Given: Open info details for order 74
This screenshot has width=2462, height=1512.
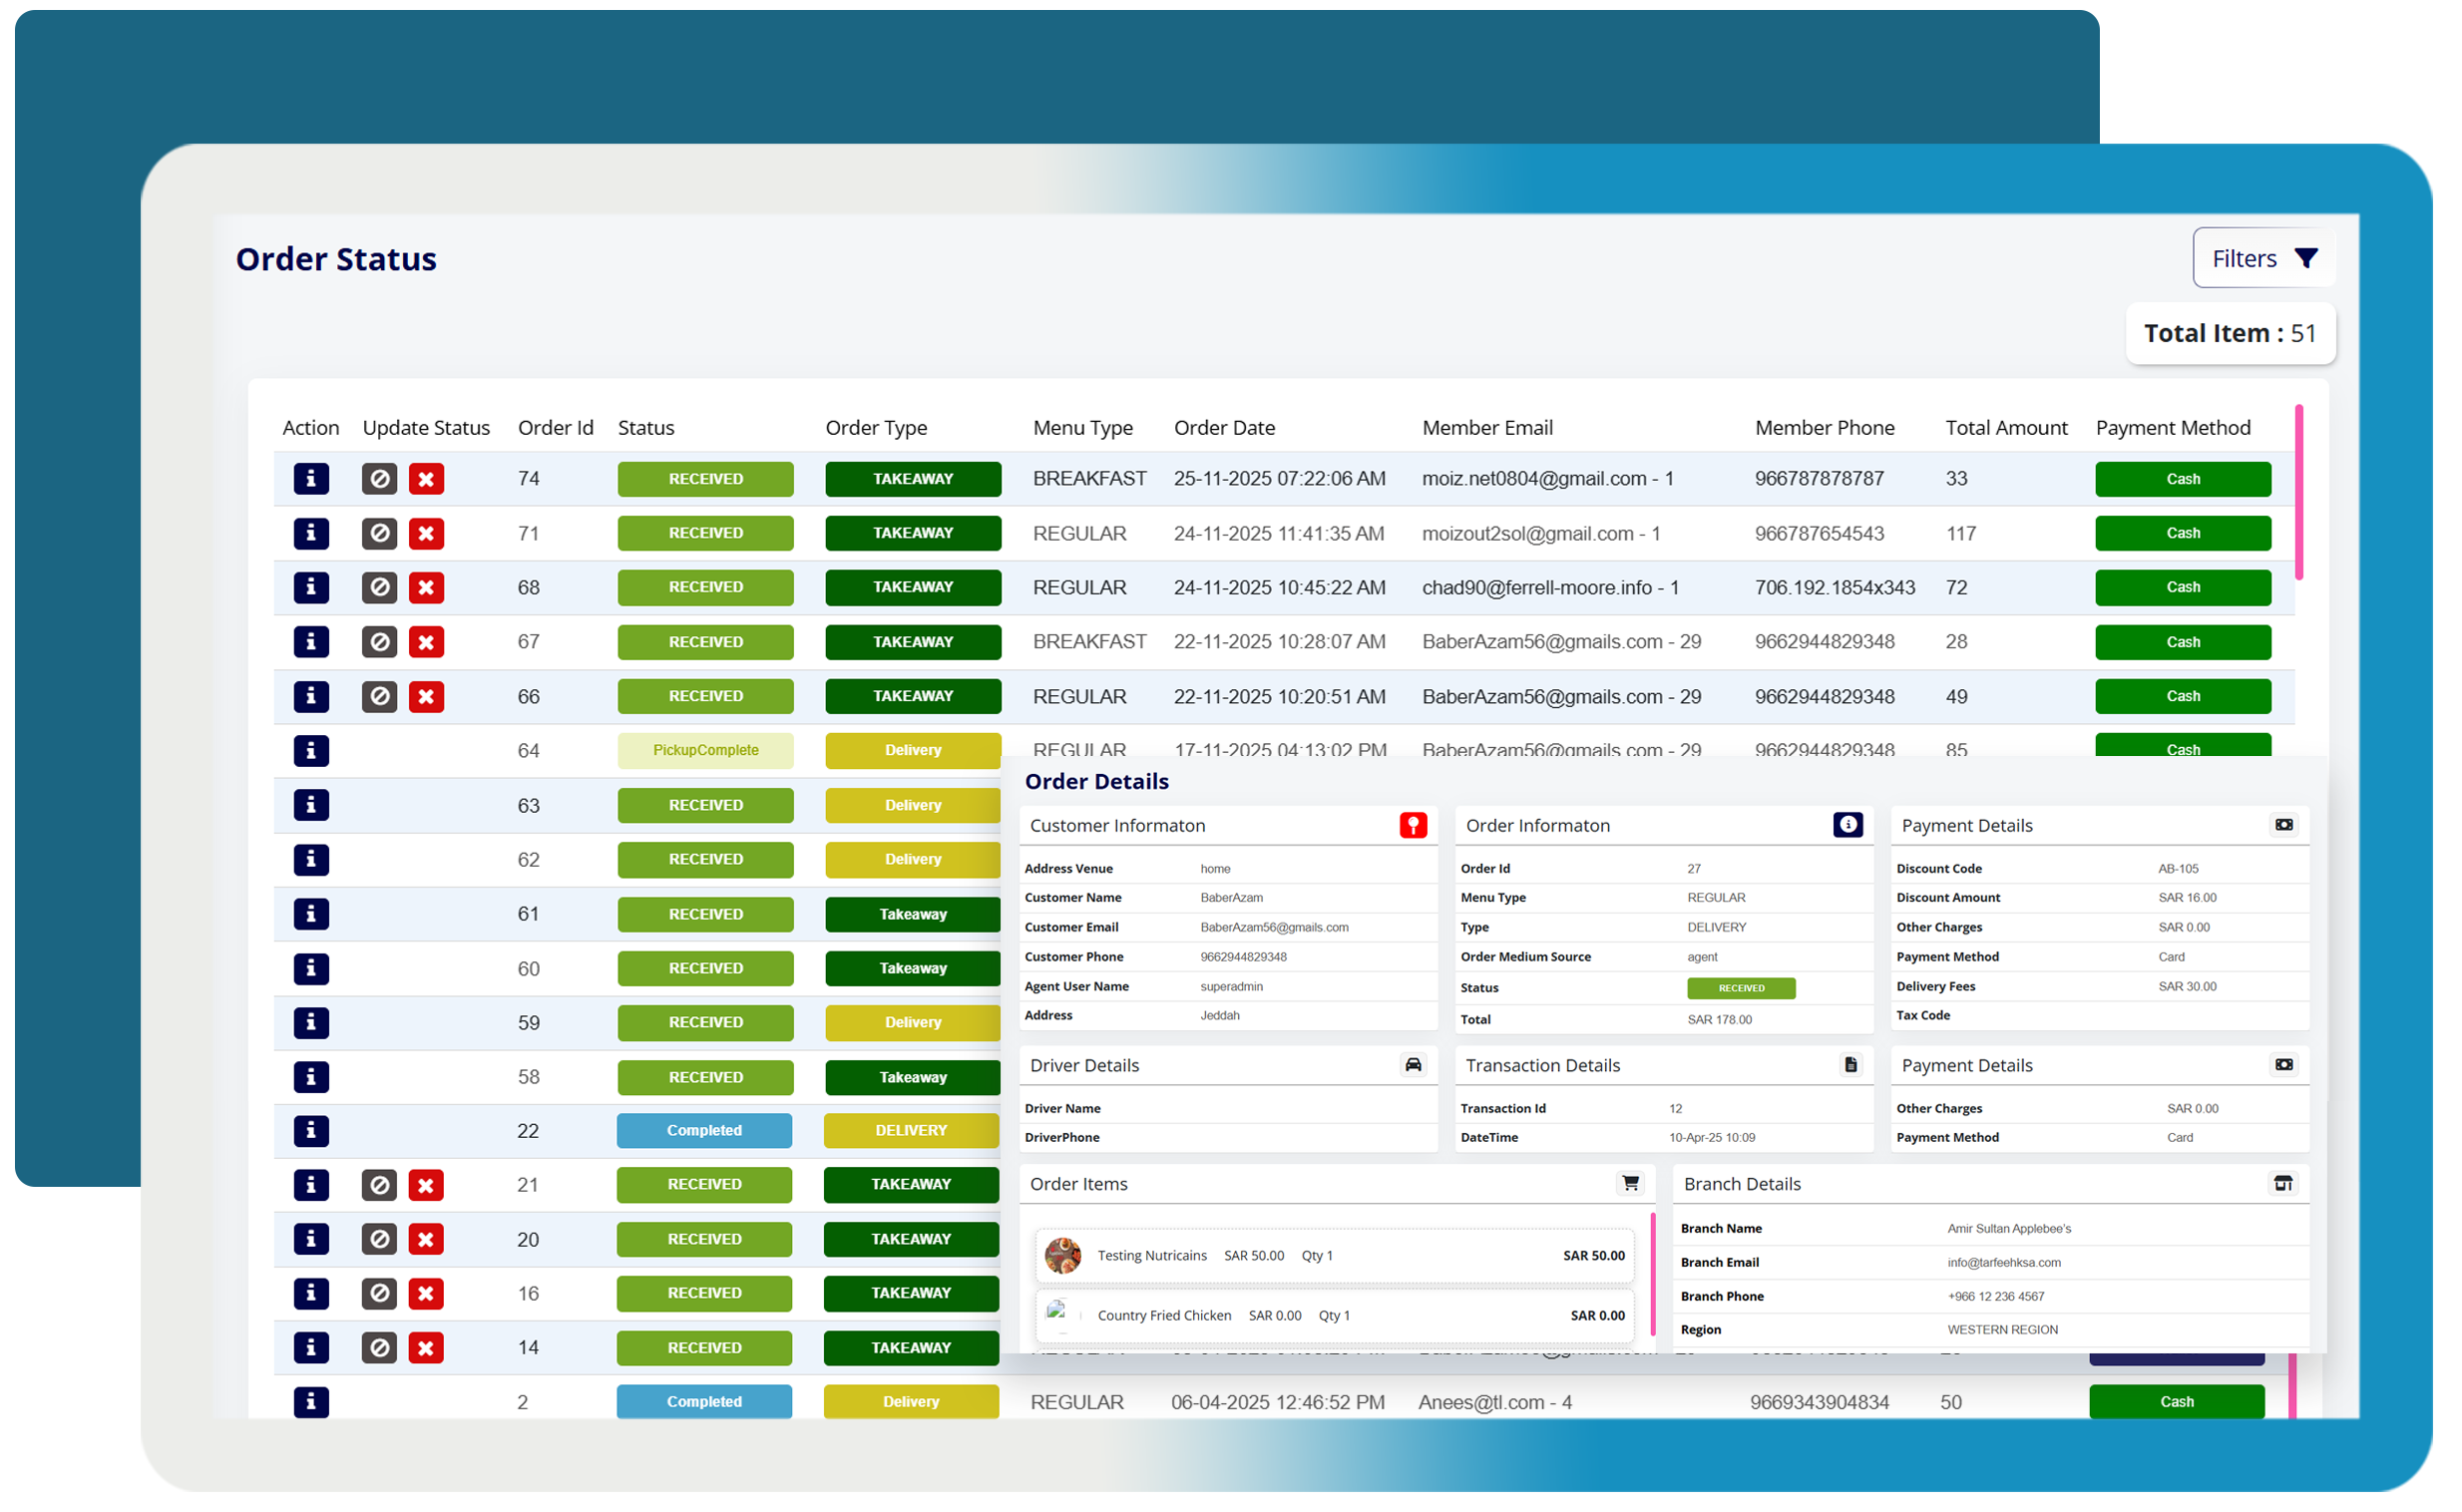Looking at the screenshot, I should pos(311,479).
